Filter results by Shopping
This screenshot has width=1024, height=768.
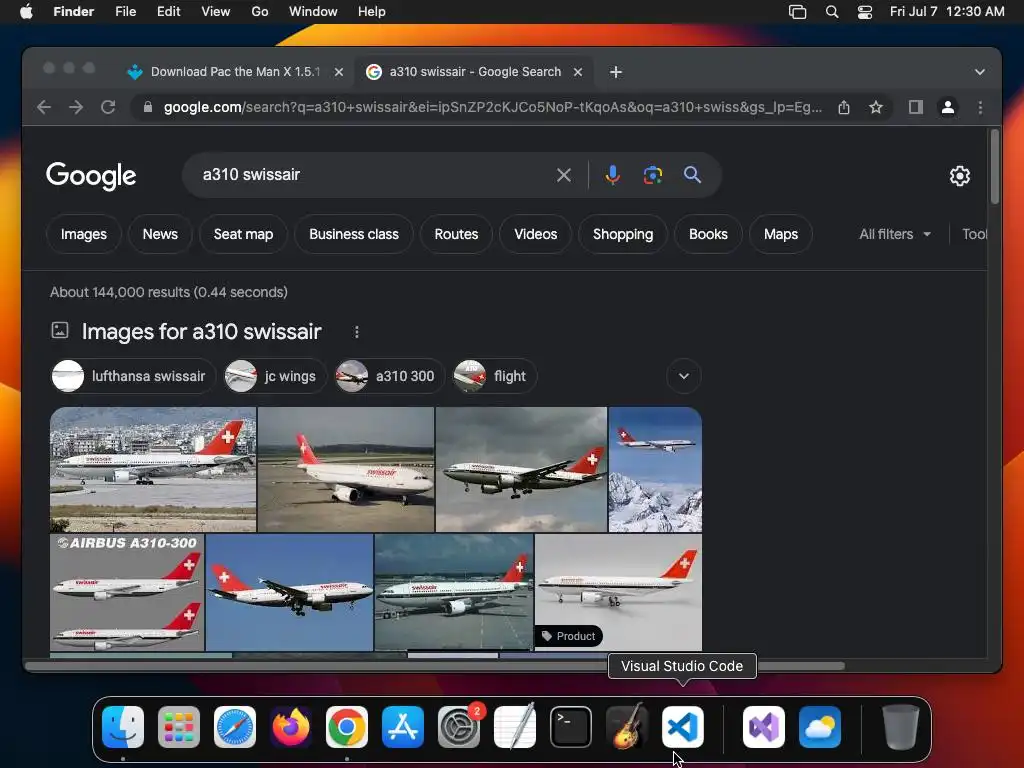click(x=622, y=234)
